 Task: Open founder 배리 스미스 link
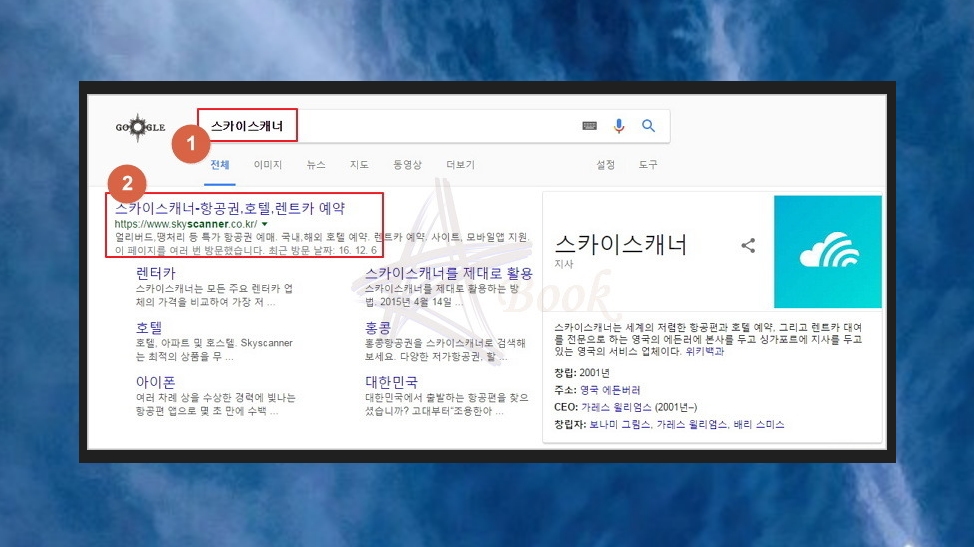(758, 425)
